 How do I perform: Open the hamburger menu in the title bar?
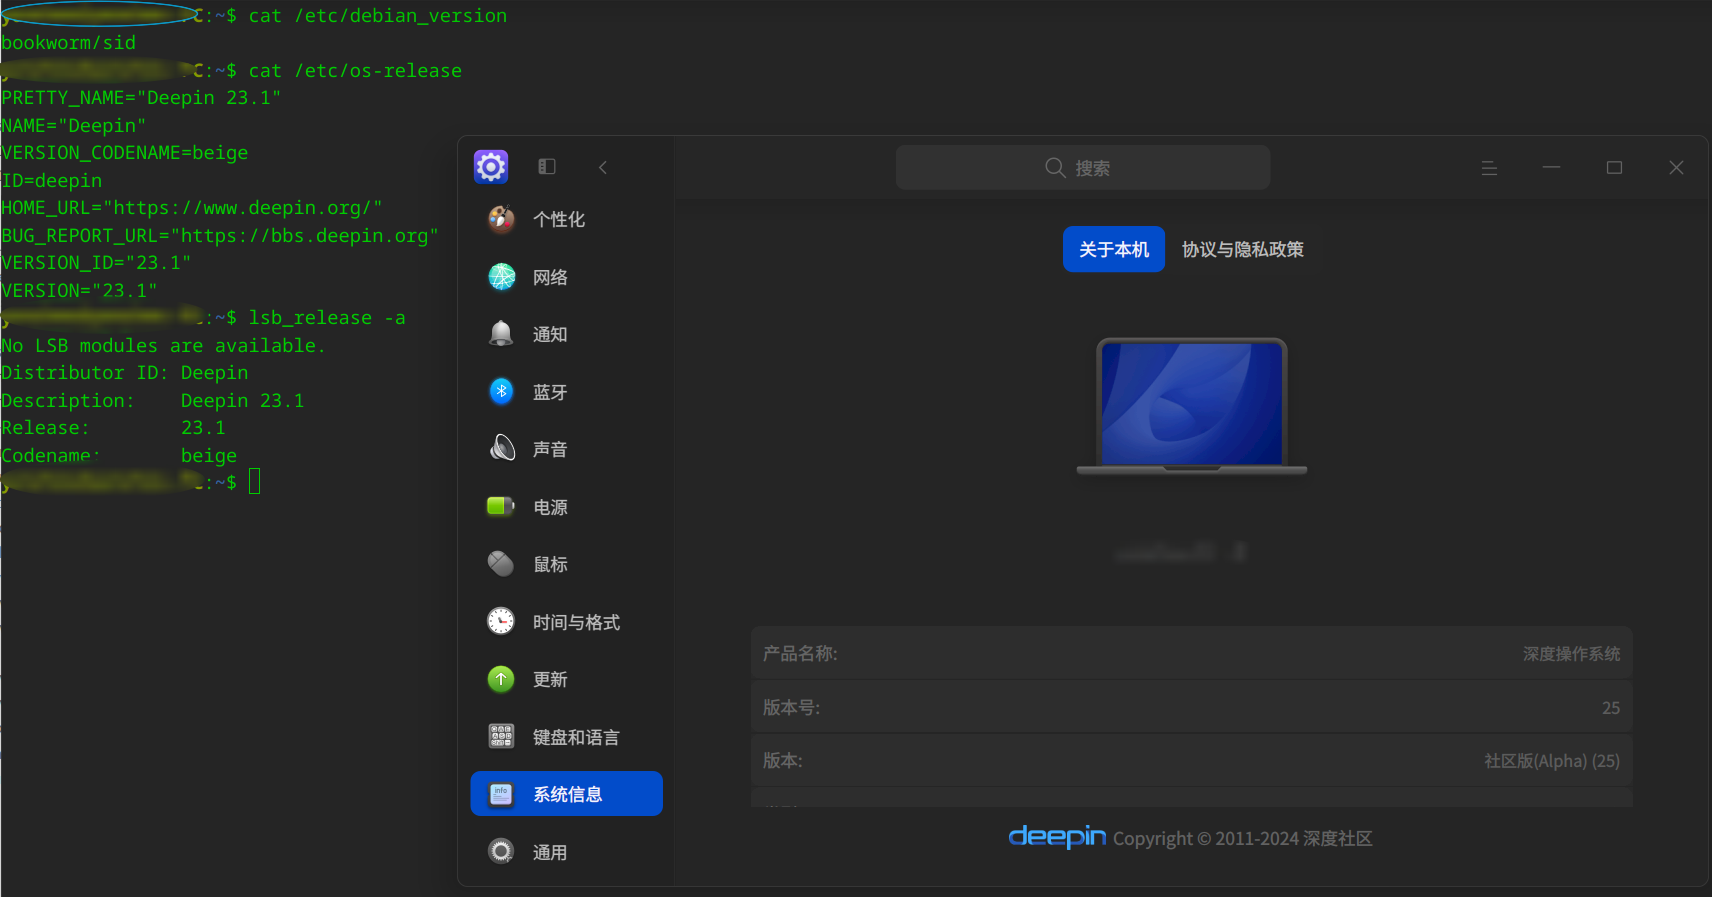(x=1489, y=168)
